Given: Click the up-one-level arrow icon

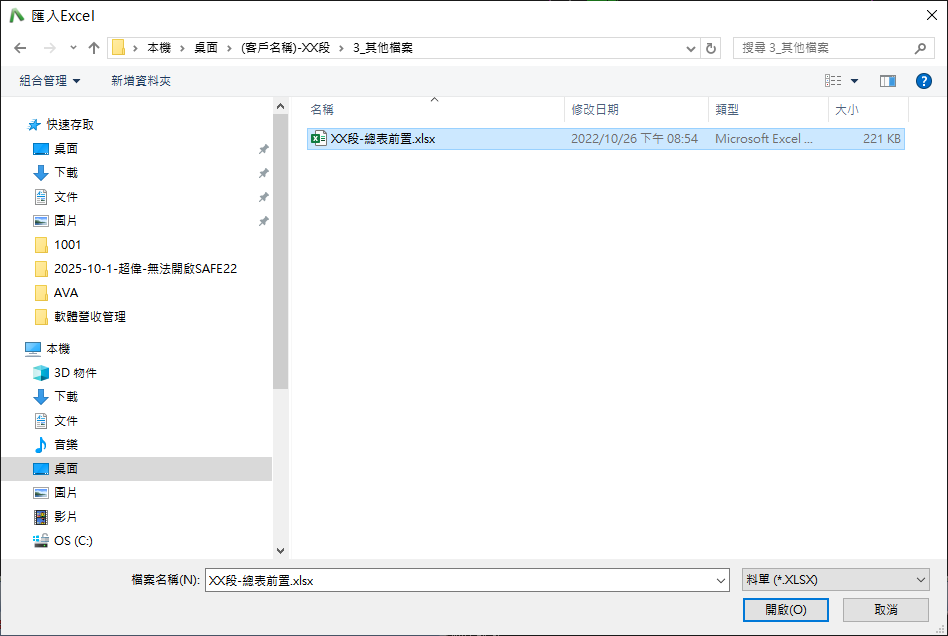Looking at the screenshot, I should coord(94,48).
